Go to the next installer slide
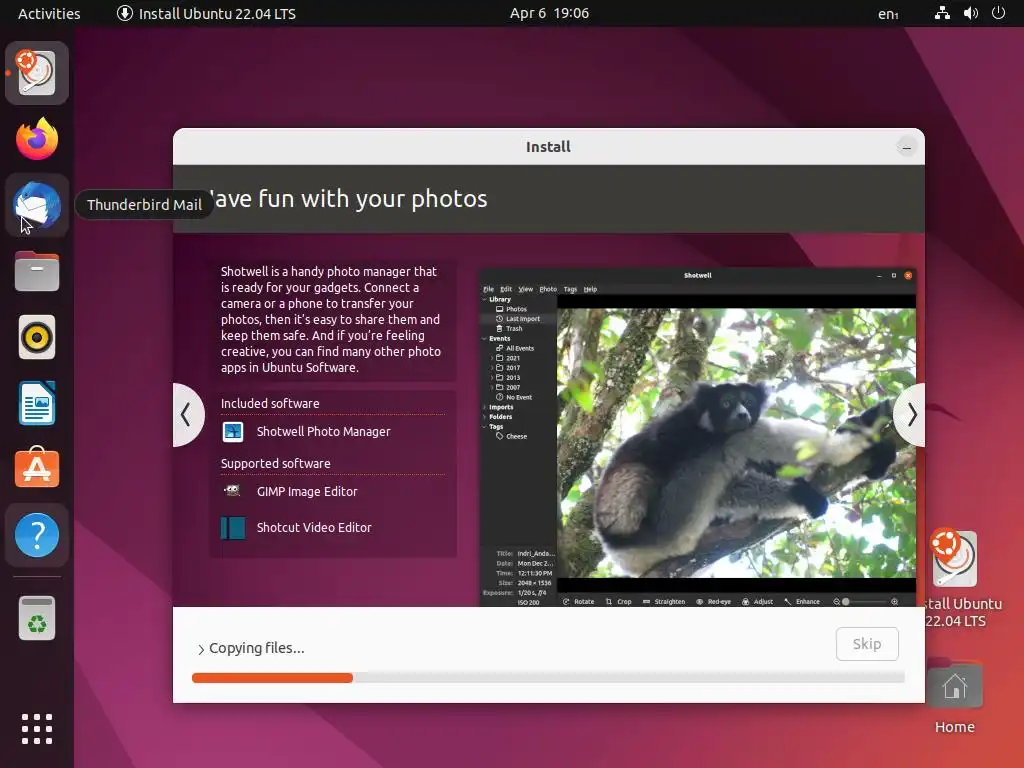 tap(910, 415)
